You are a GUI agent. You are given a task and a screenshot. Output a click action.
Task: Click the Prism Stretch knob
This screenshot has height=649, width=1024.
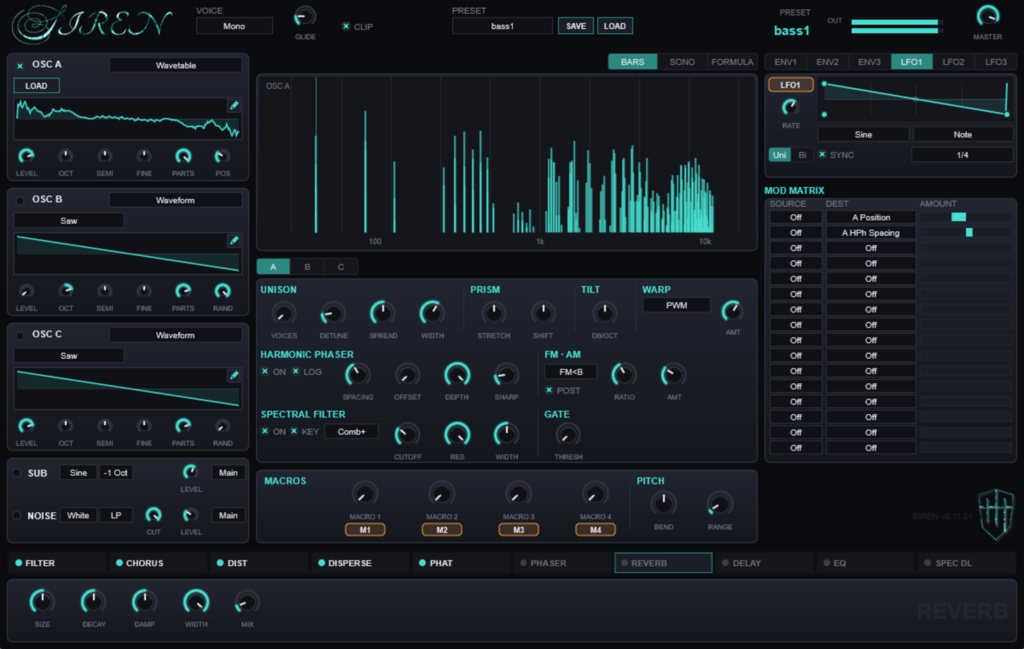tap(494, 313)
